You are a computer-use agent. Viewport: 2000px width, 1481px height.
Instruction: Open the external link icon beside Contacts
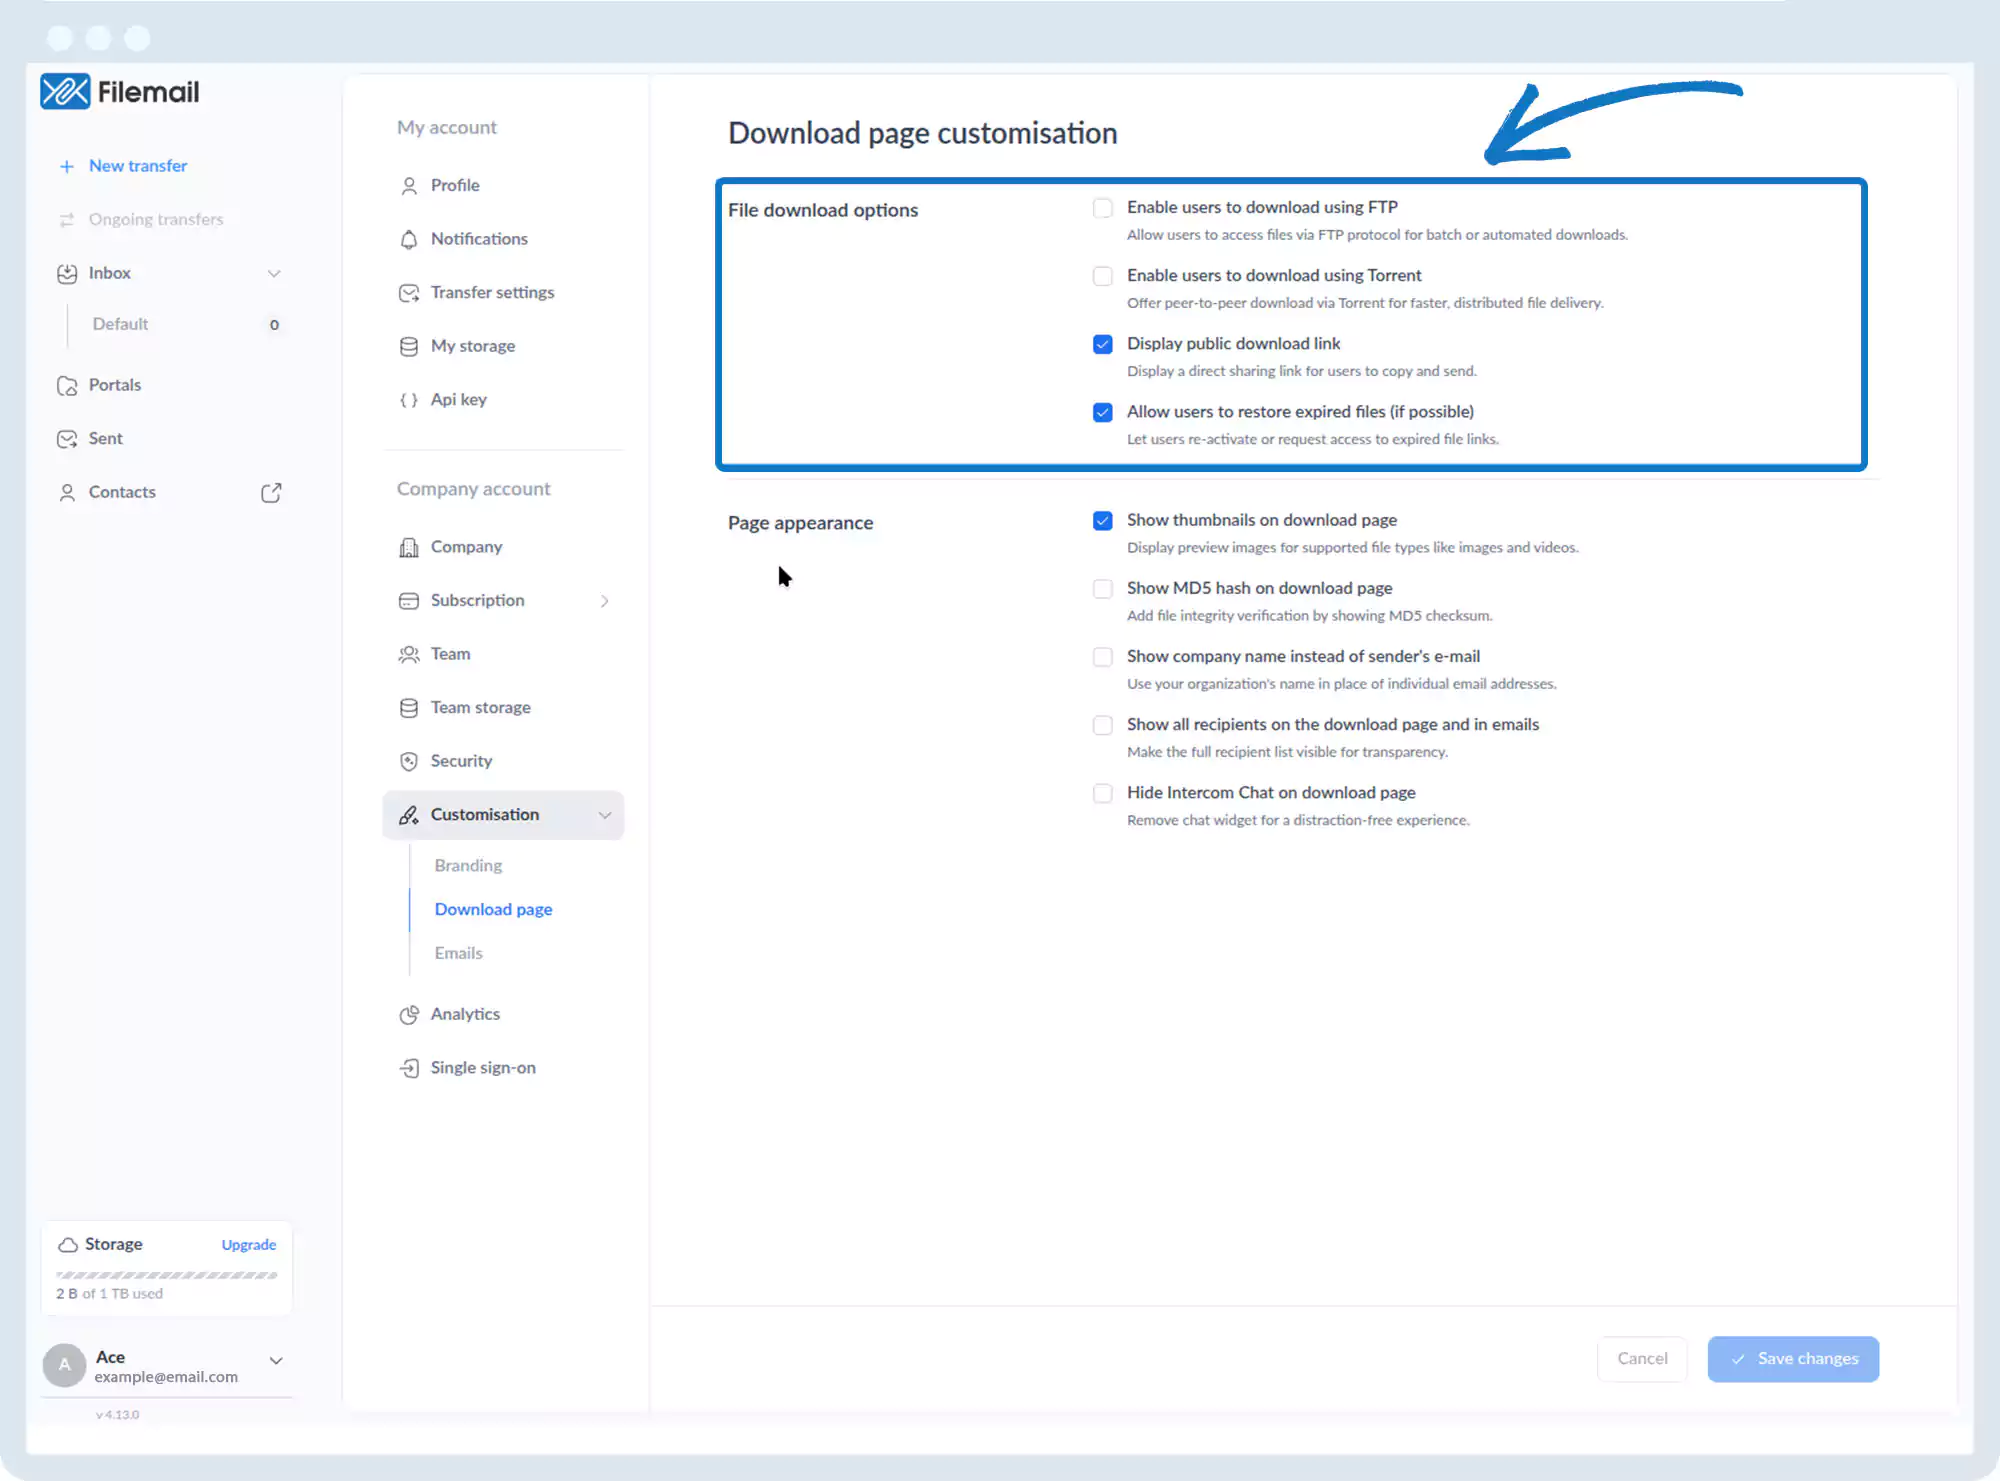(271, 492)
